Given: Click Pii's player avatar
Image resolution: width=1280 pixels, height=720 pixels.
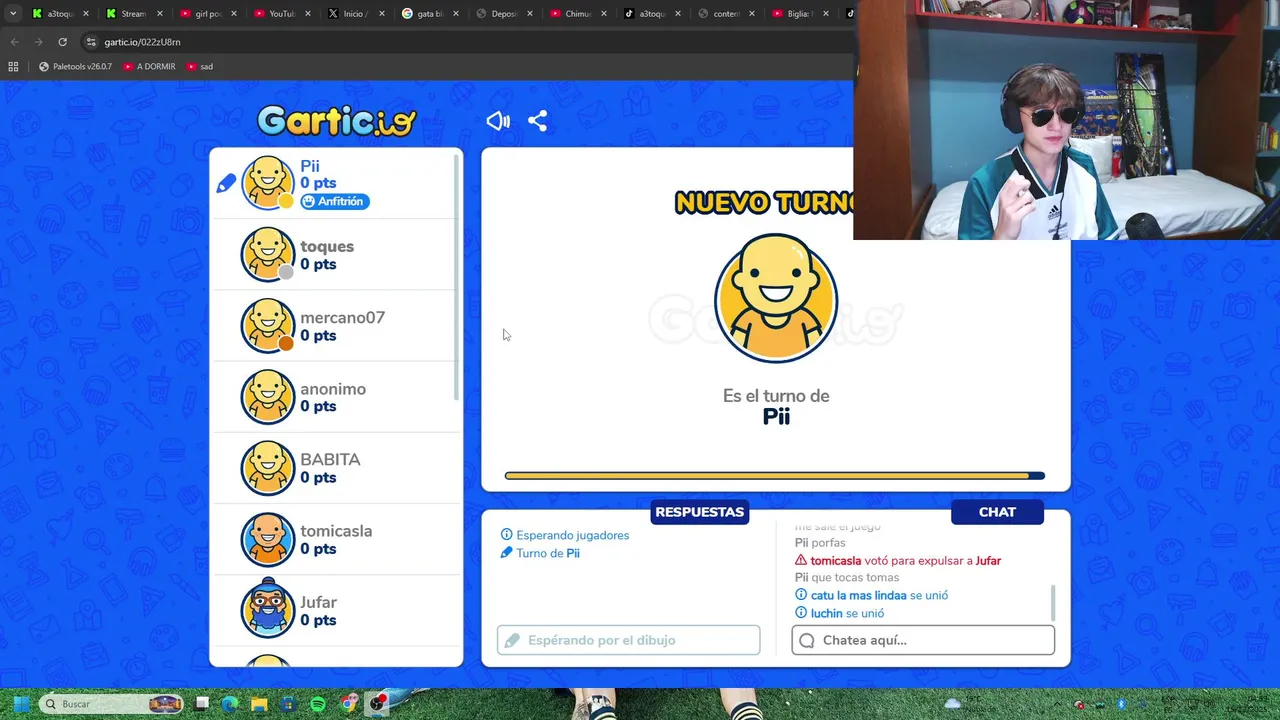Looking at the screenshot, I should [x=268, y=183].
